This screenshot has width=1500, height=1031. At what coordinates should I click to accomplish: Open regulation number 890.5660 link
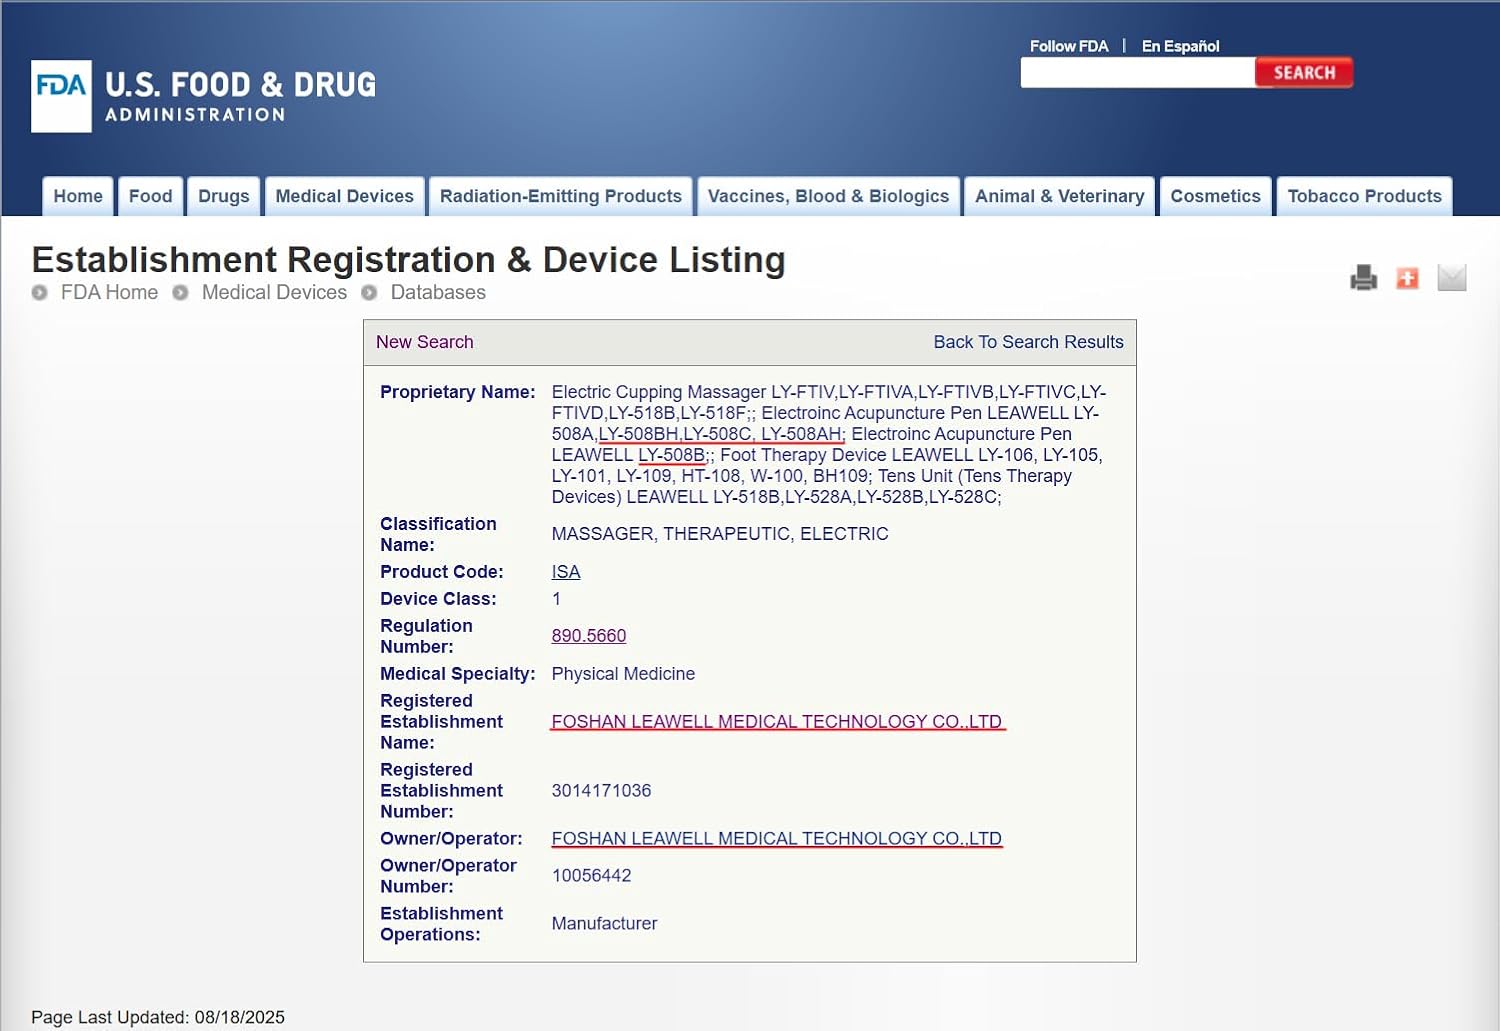pyautogui.click(x=589, y=636)
